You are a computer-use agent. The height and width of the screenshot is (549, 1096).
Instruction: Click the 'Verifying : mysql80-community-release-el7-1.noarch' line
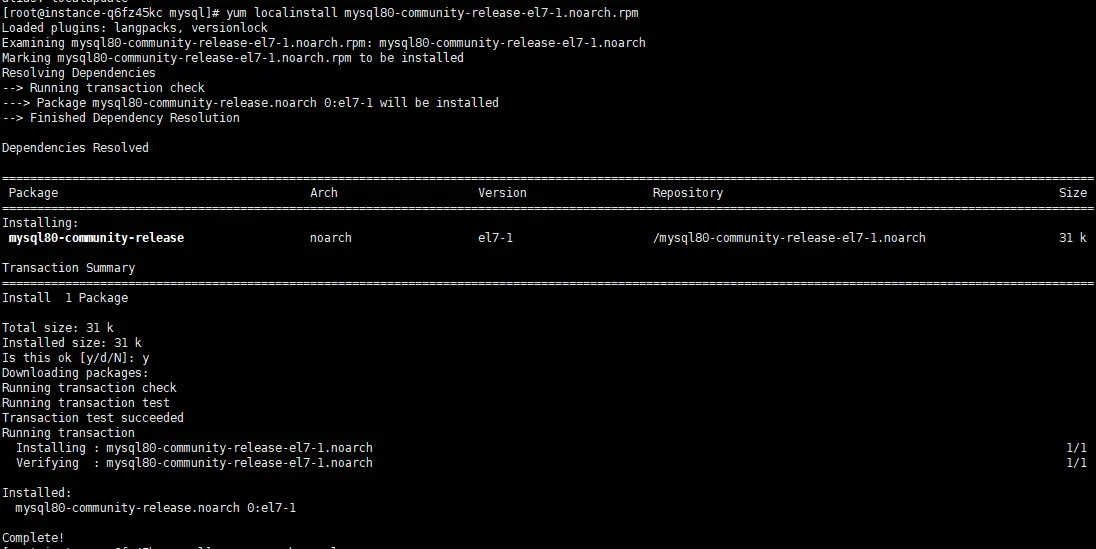[194, 463]
